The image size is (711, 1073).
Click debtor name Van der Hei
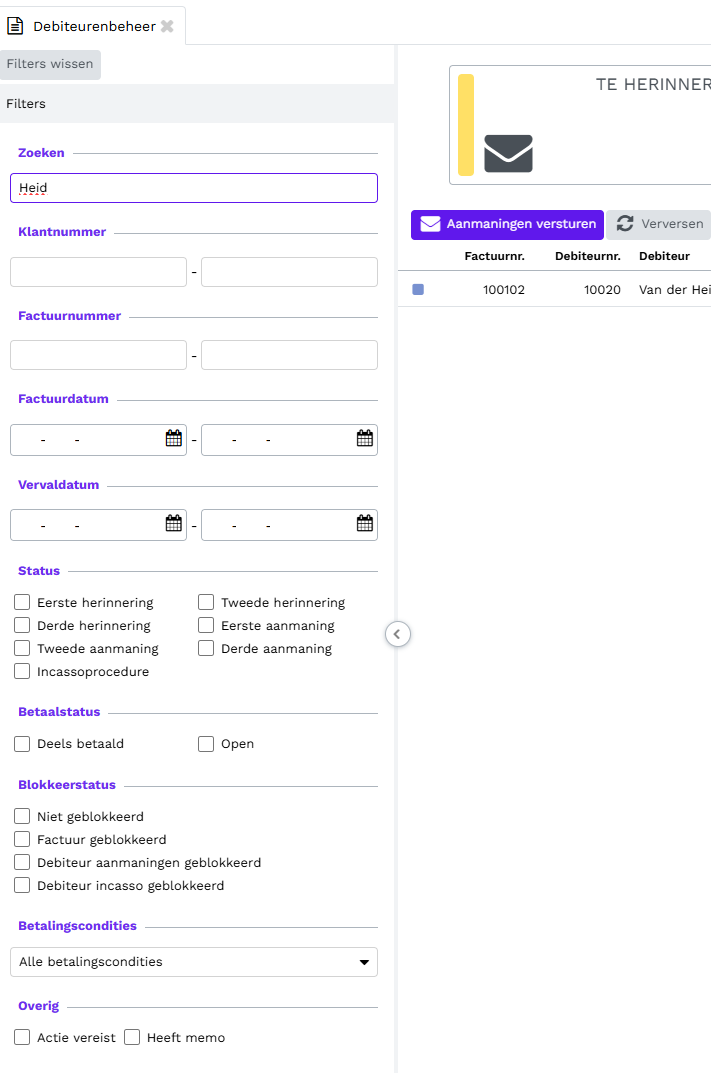[x=675, y=289]
